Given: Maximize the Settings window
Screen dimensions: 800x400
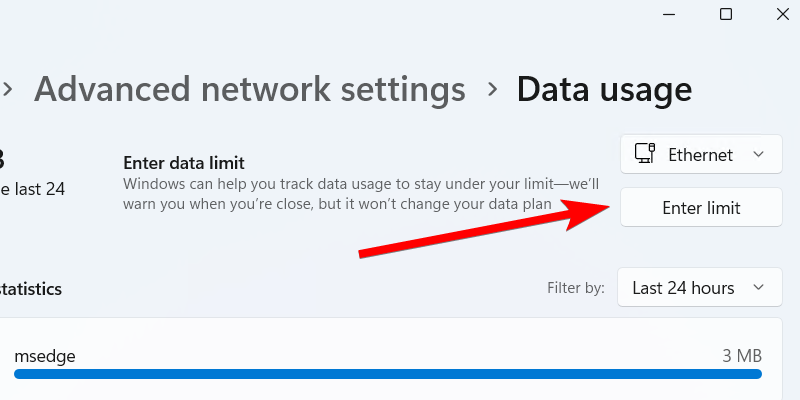Looking at the screenshot, I should click(x=726, y=14).
